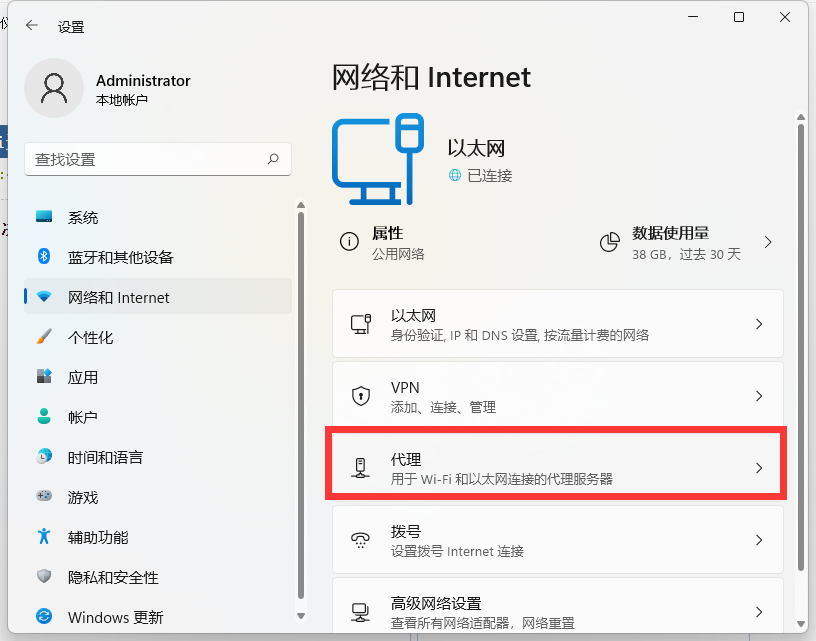This screenshot has width=816, height=641.
Task: Click the pie chart icon beside 数据使用量
Action: [x=610, y=242]
